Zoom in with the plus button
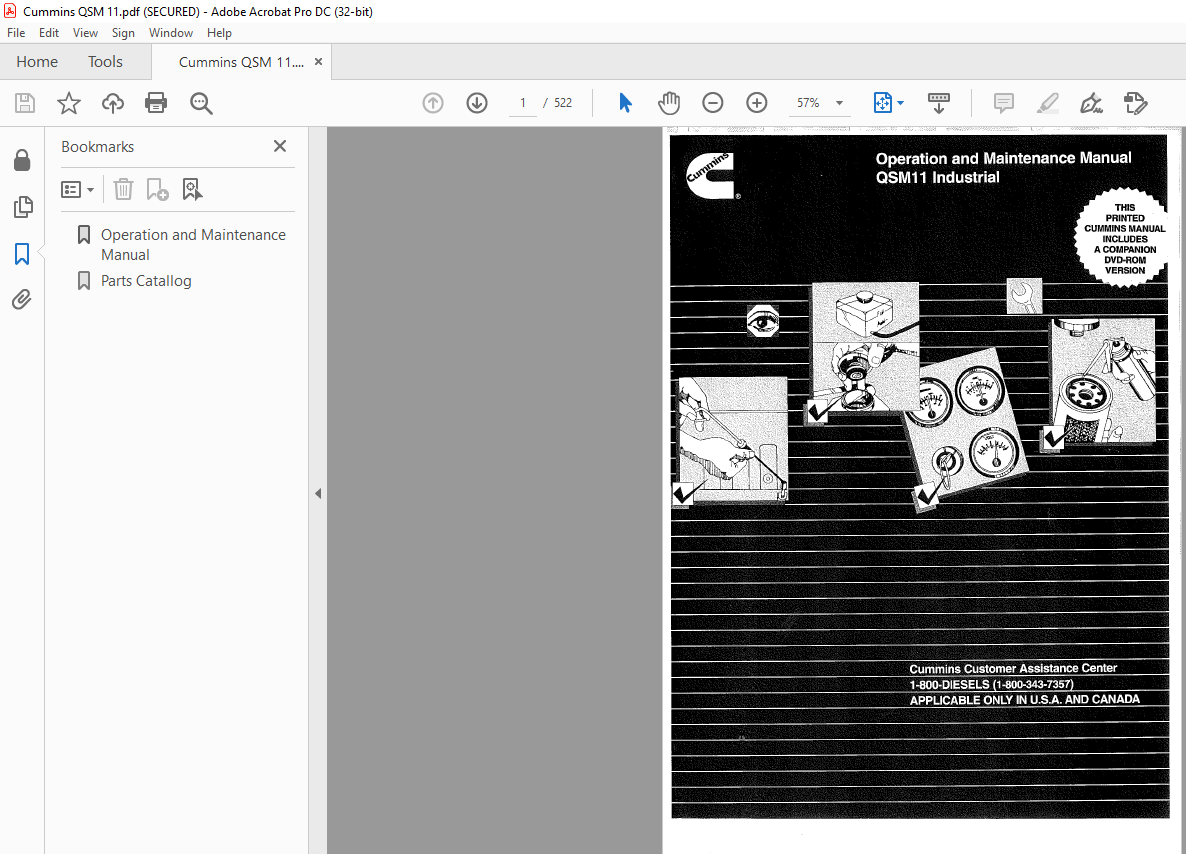The width and height of the screenshot is (1186, 854). pos(756,103)
